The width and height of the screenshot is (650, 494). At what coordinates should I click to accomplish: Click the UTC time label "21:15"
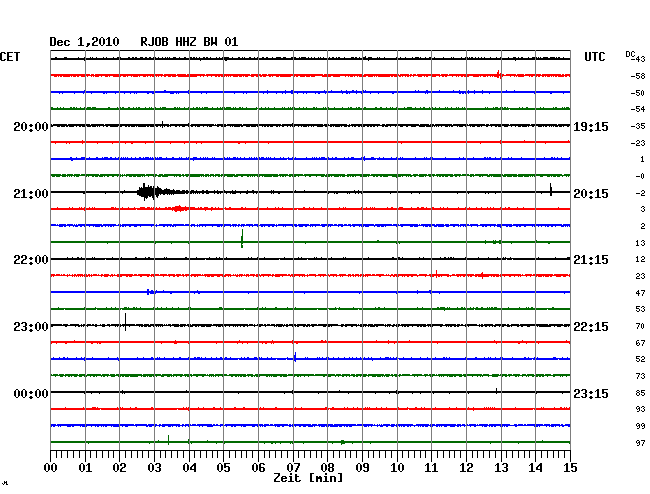[591, 260]
